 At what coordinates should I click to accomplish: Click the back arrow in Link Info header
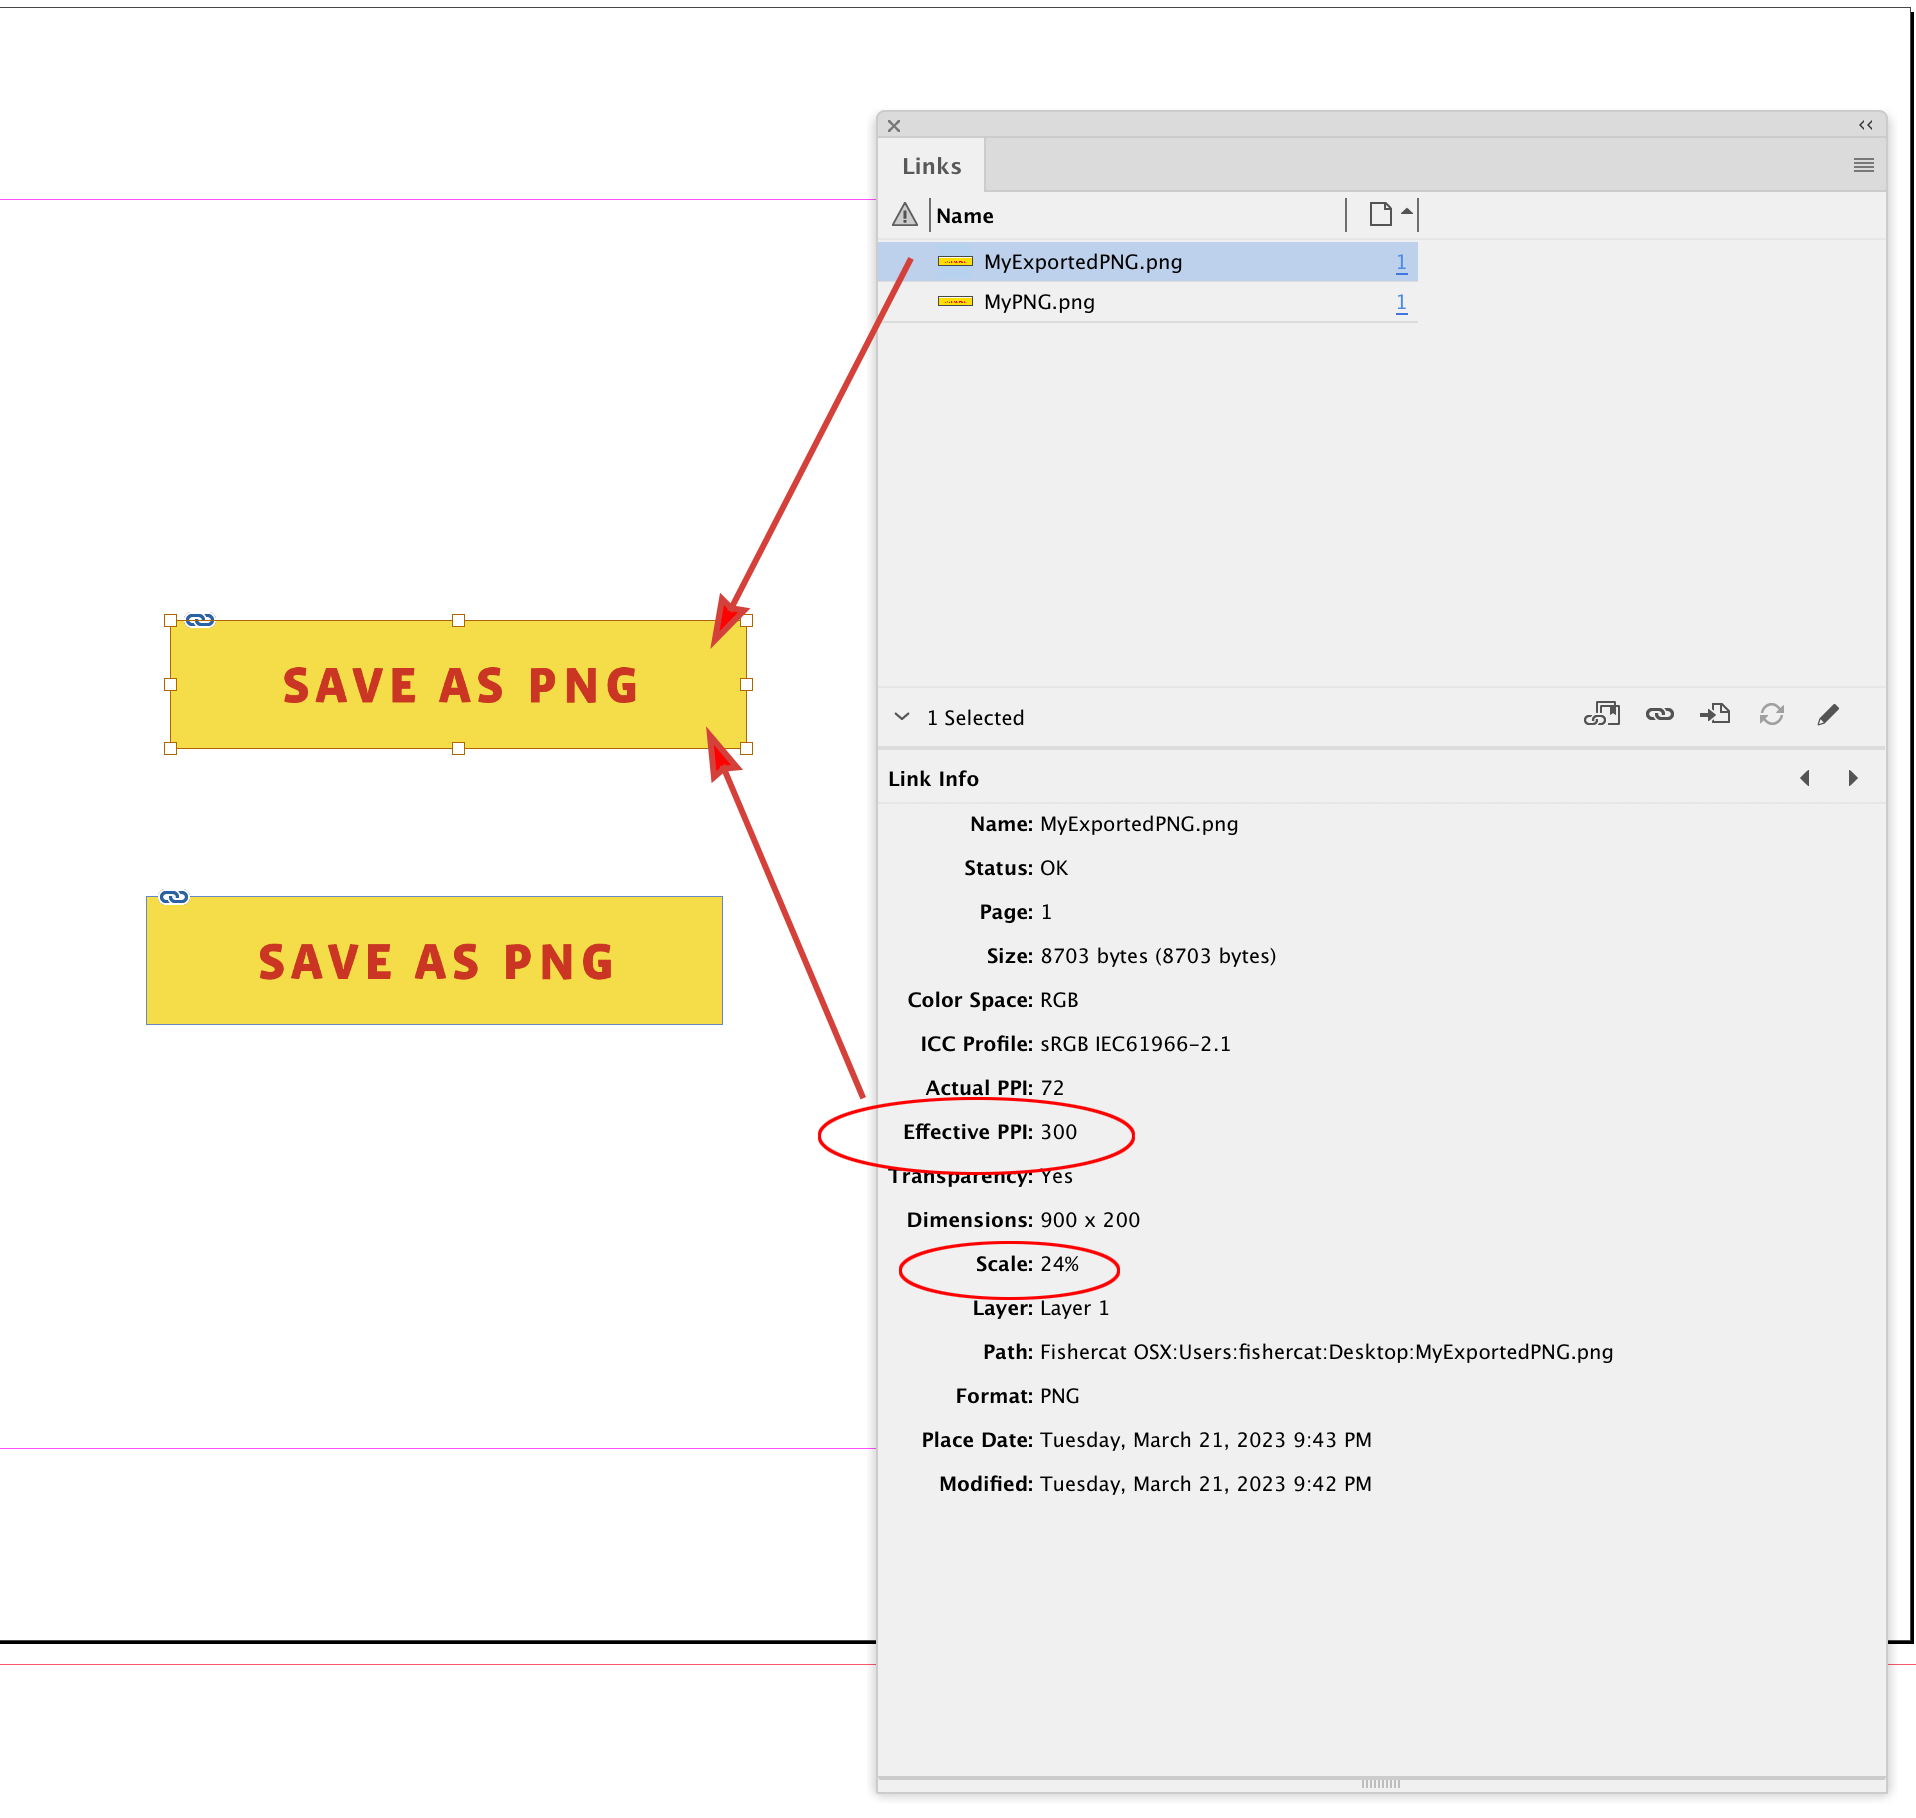tap(1805, 777)
